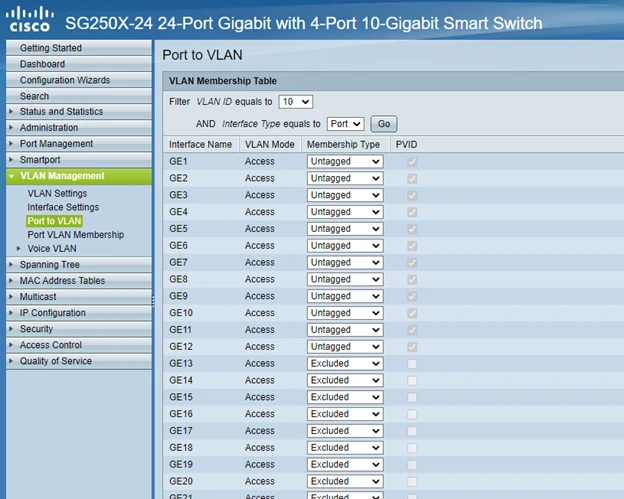Click the GE19 interface name
The image size is (624, 499).
tap(181, 464)
